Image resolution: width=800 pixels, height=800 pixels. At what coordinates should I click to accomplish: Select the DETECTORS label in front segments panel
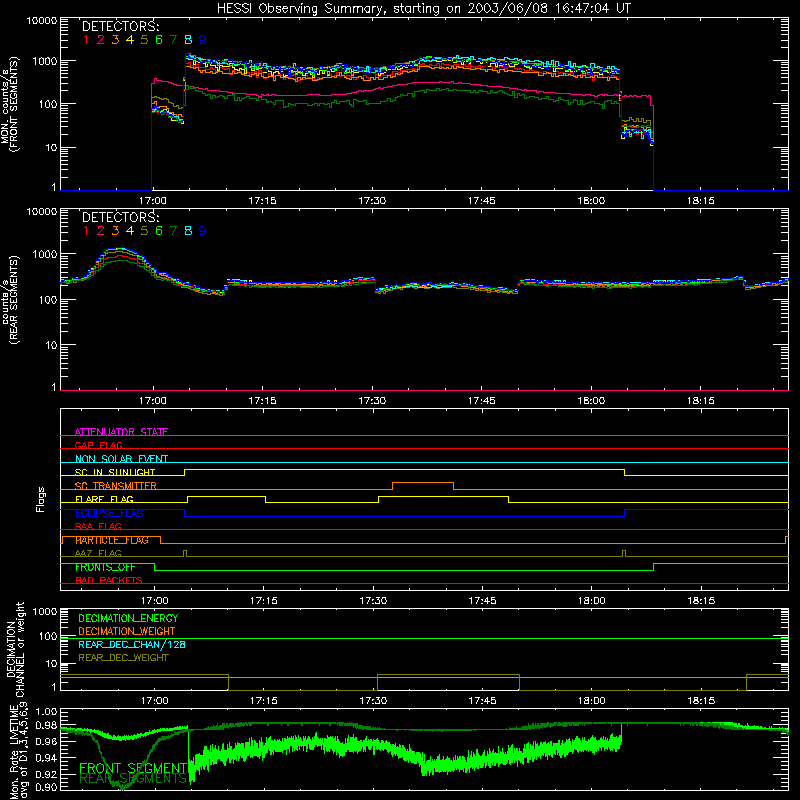[121, 27]
